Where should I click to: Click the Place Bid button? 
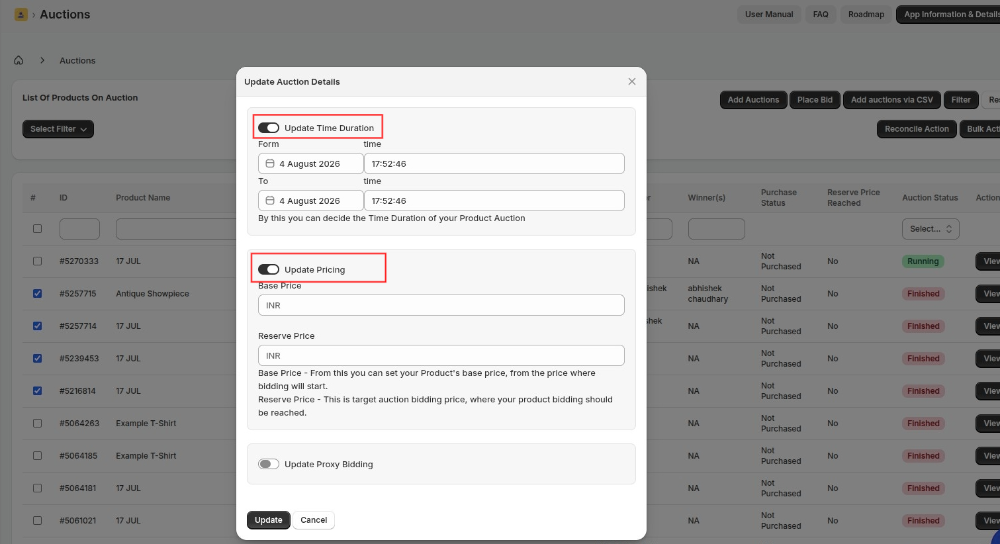click(x=814, y=99)
